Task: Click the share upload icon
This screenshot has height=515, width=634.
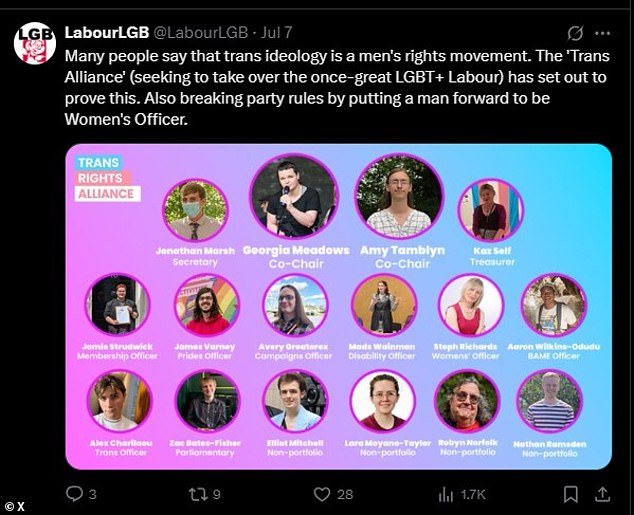Action: click(x=602, y=494)
